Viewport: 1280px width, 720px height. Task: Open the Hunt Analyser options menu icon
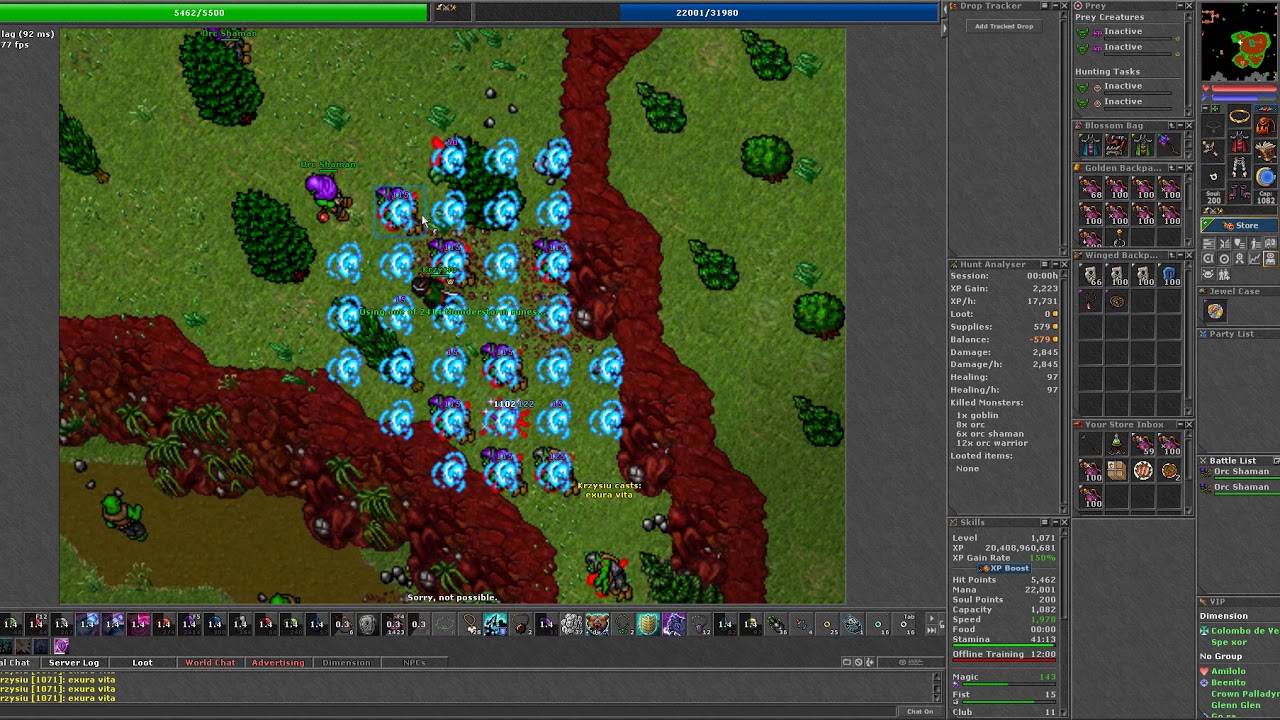click(x=1044, y=265)
